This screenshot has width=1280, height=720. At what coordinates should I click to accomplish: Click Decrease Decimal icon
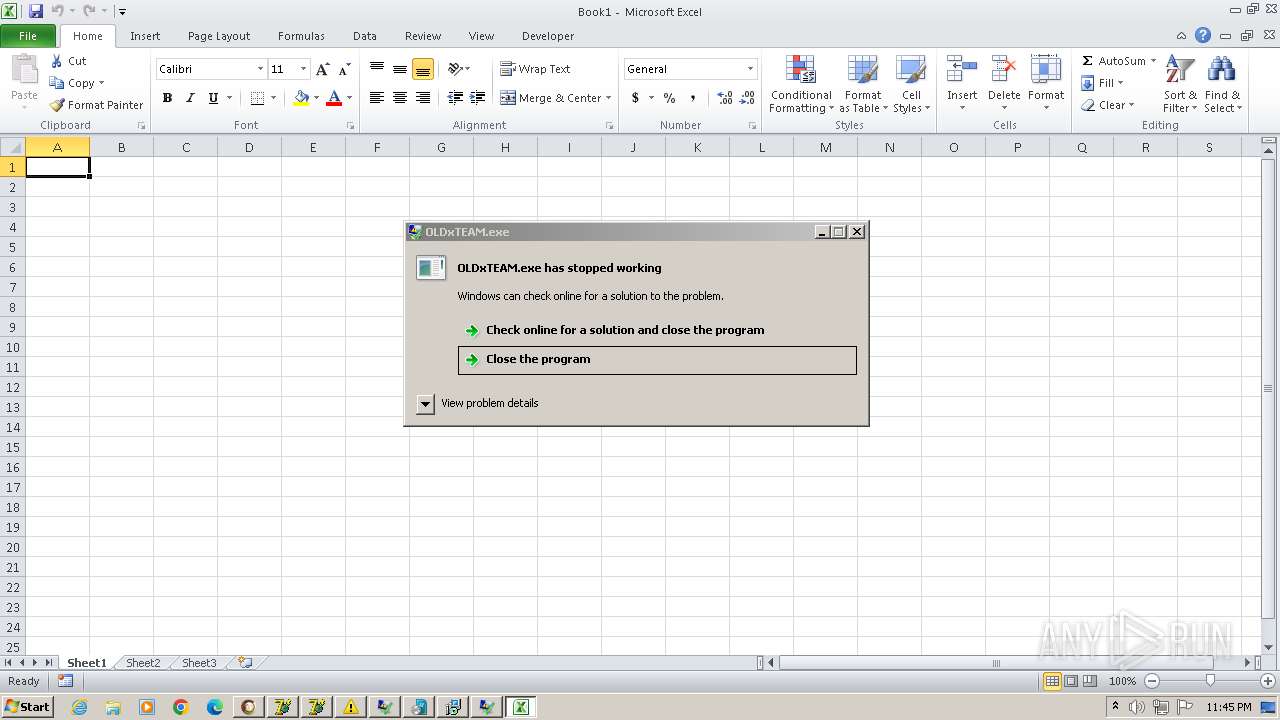748,98
